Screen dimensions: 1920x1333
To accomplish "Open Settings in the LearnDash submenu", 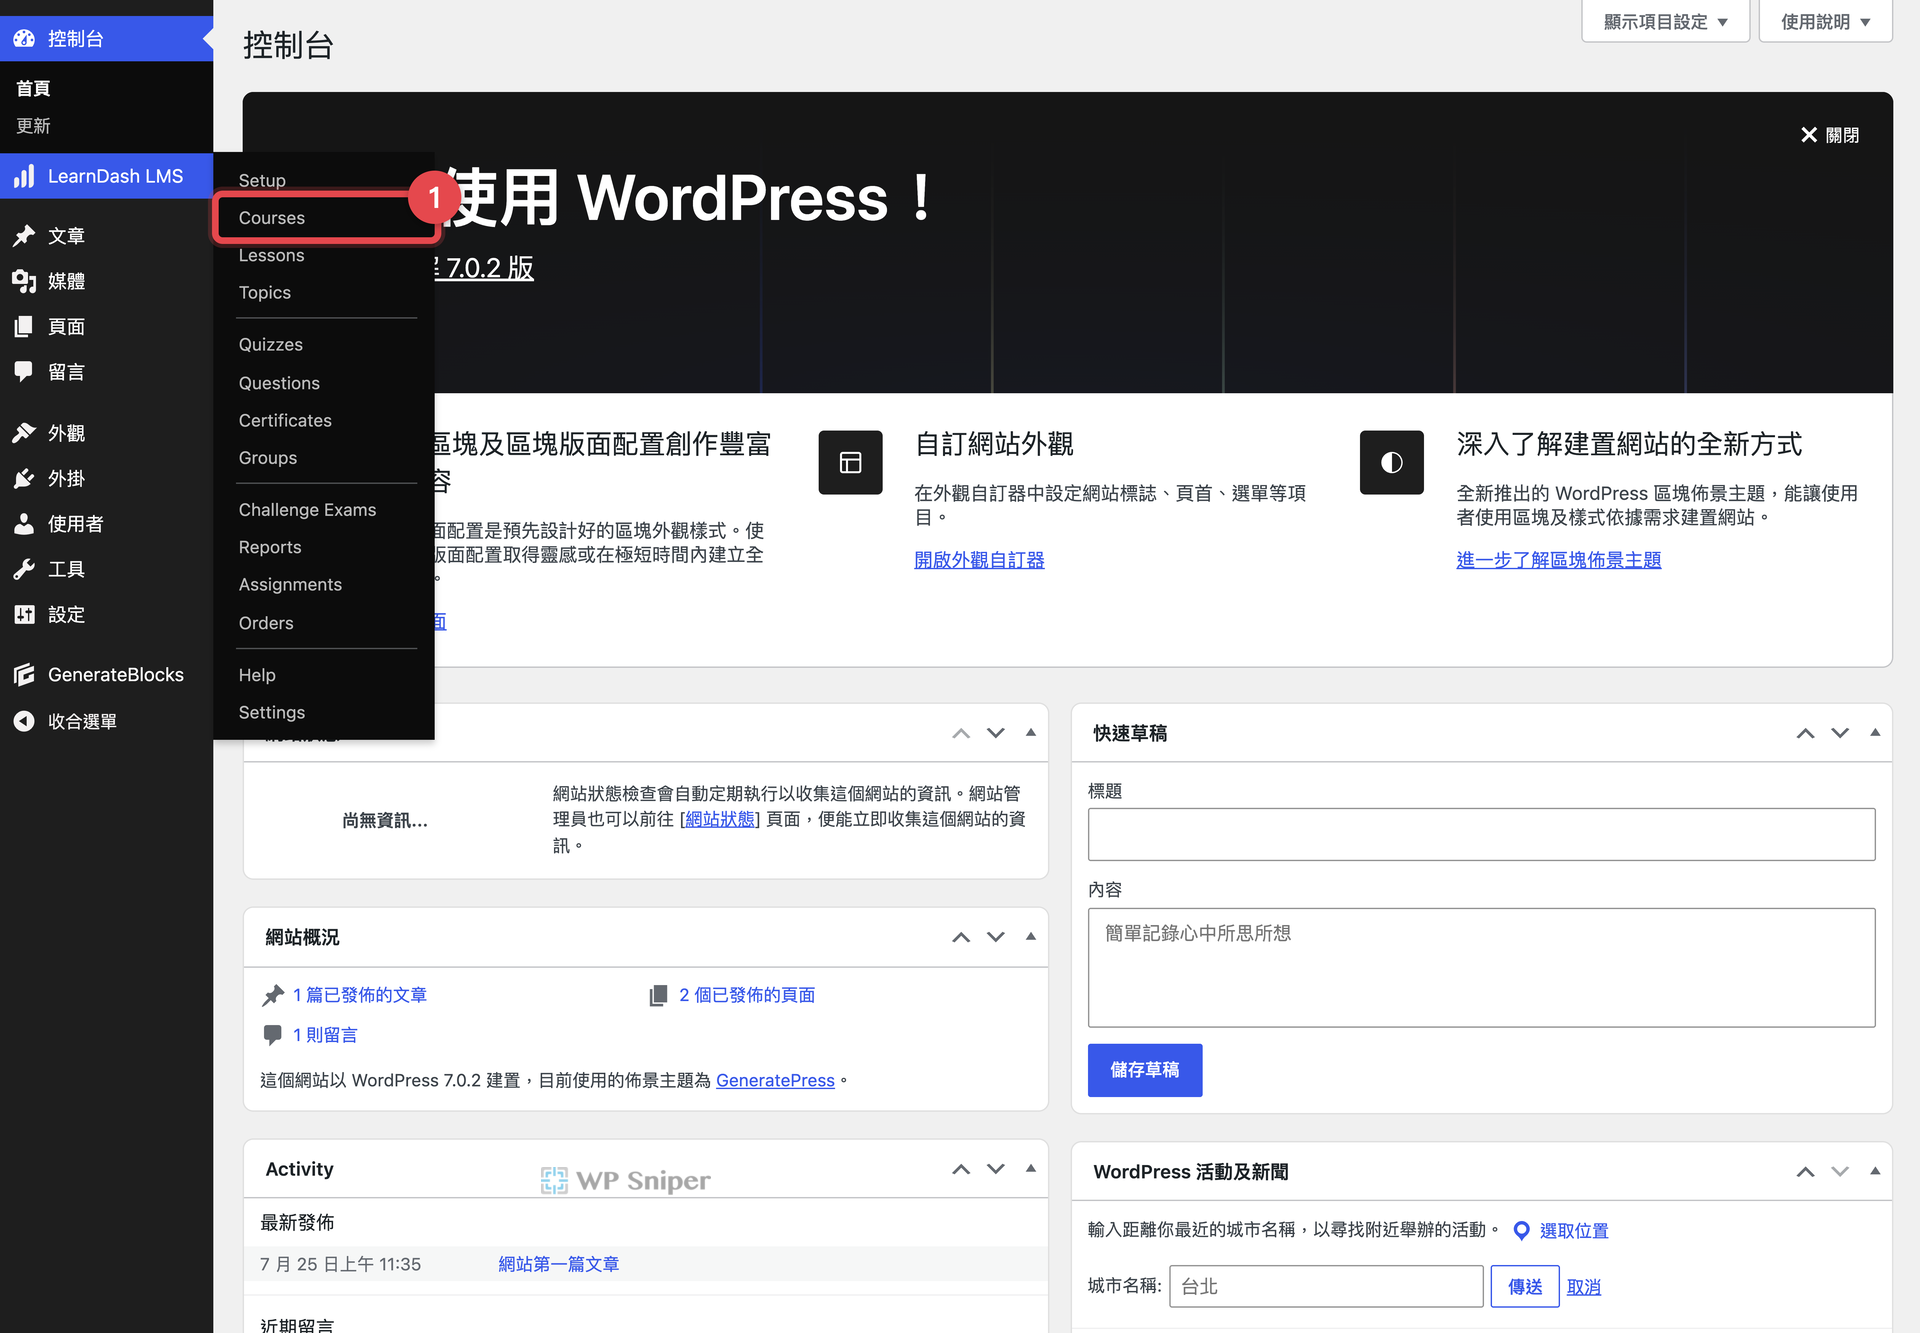I will tap(272, 712).
